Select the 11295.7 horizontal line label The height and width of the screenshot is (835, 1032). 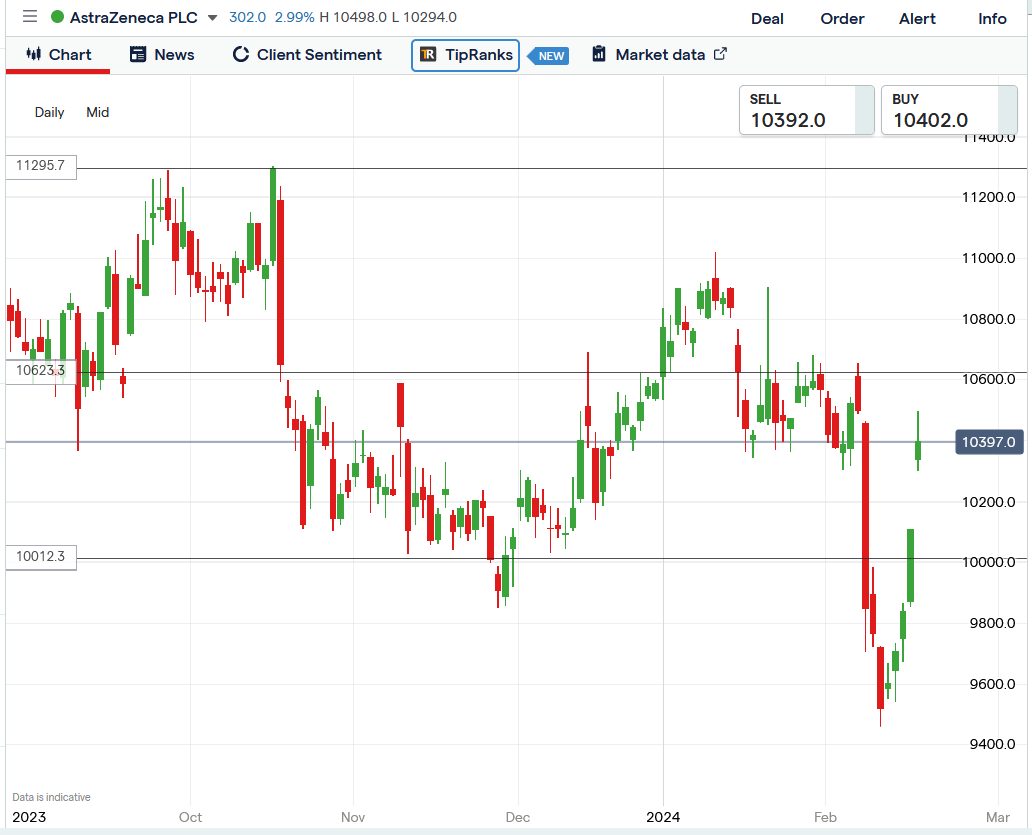pyautogui.click(x=41, y=166)
